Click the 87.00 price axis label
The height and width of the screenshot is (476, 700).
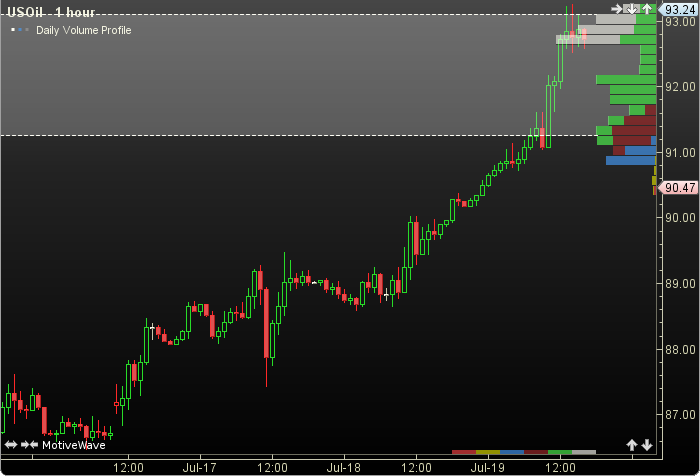680,415
